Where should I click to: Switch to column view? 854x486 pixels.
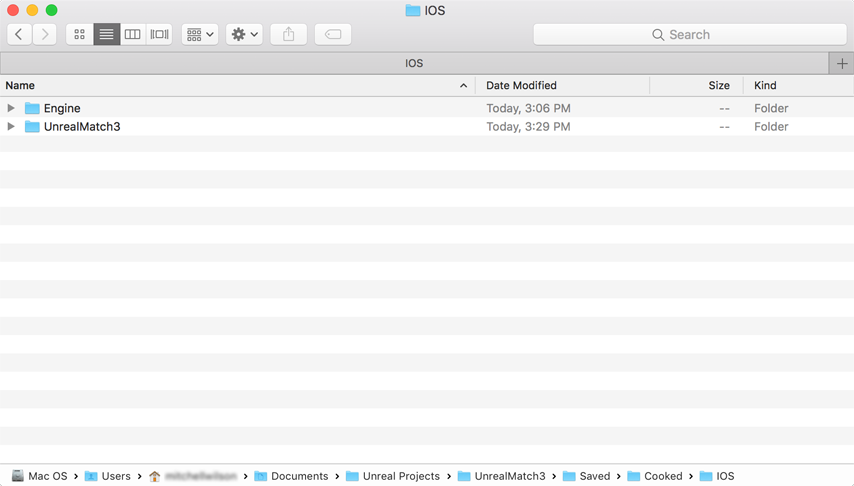point(132,34)
